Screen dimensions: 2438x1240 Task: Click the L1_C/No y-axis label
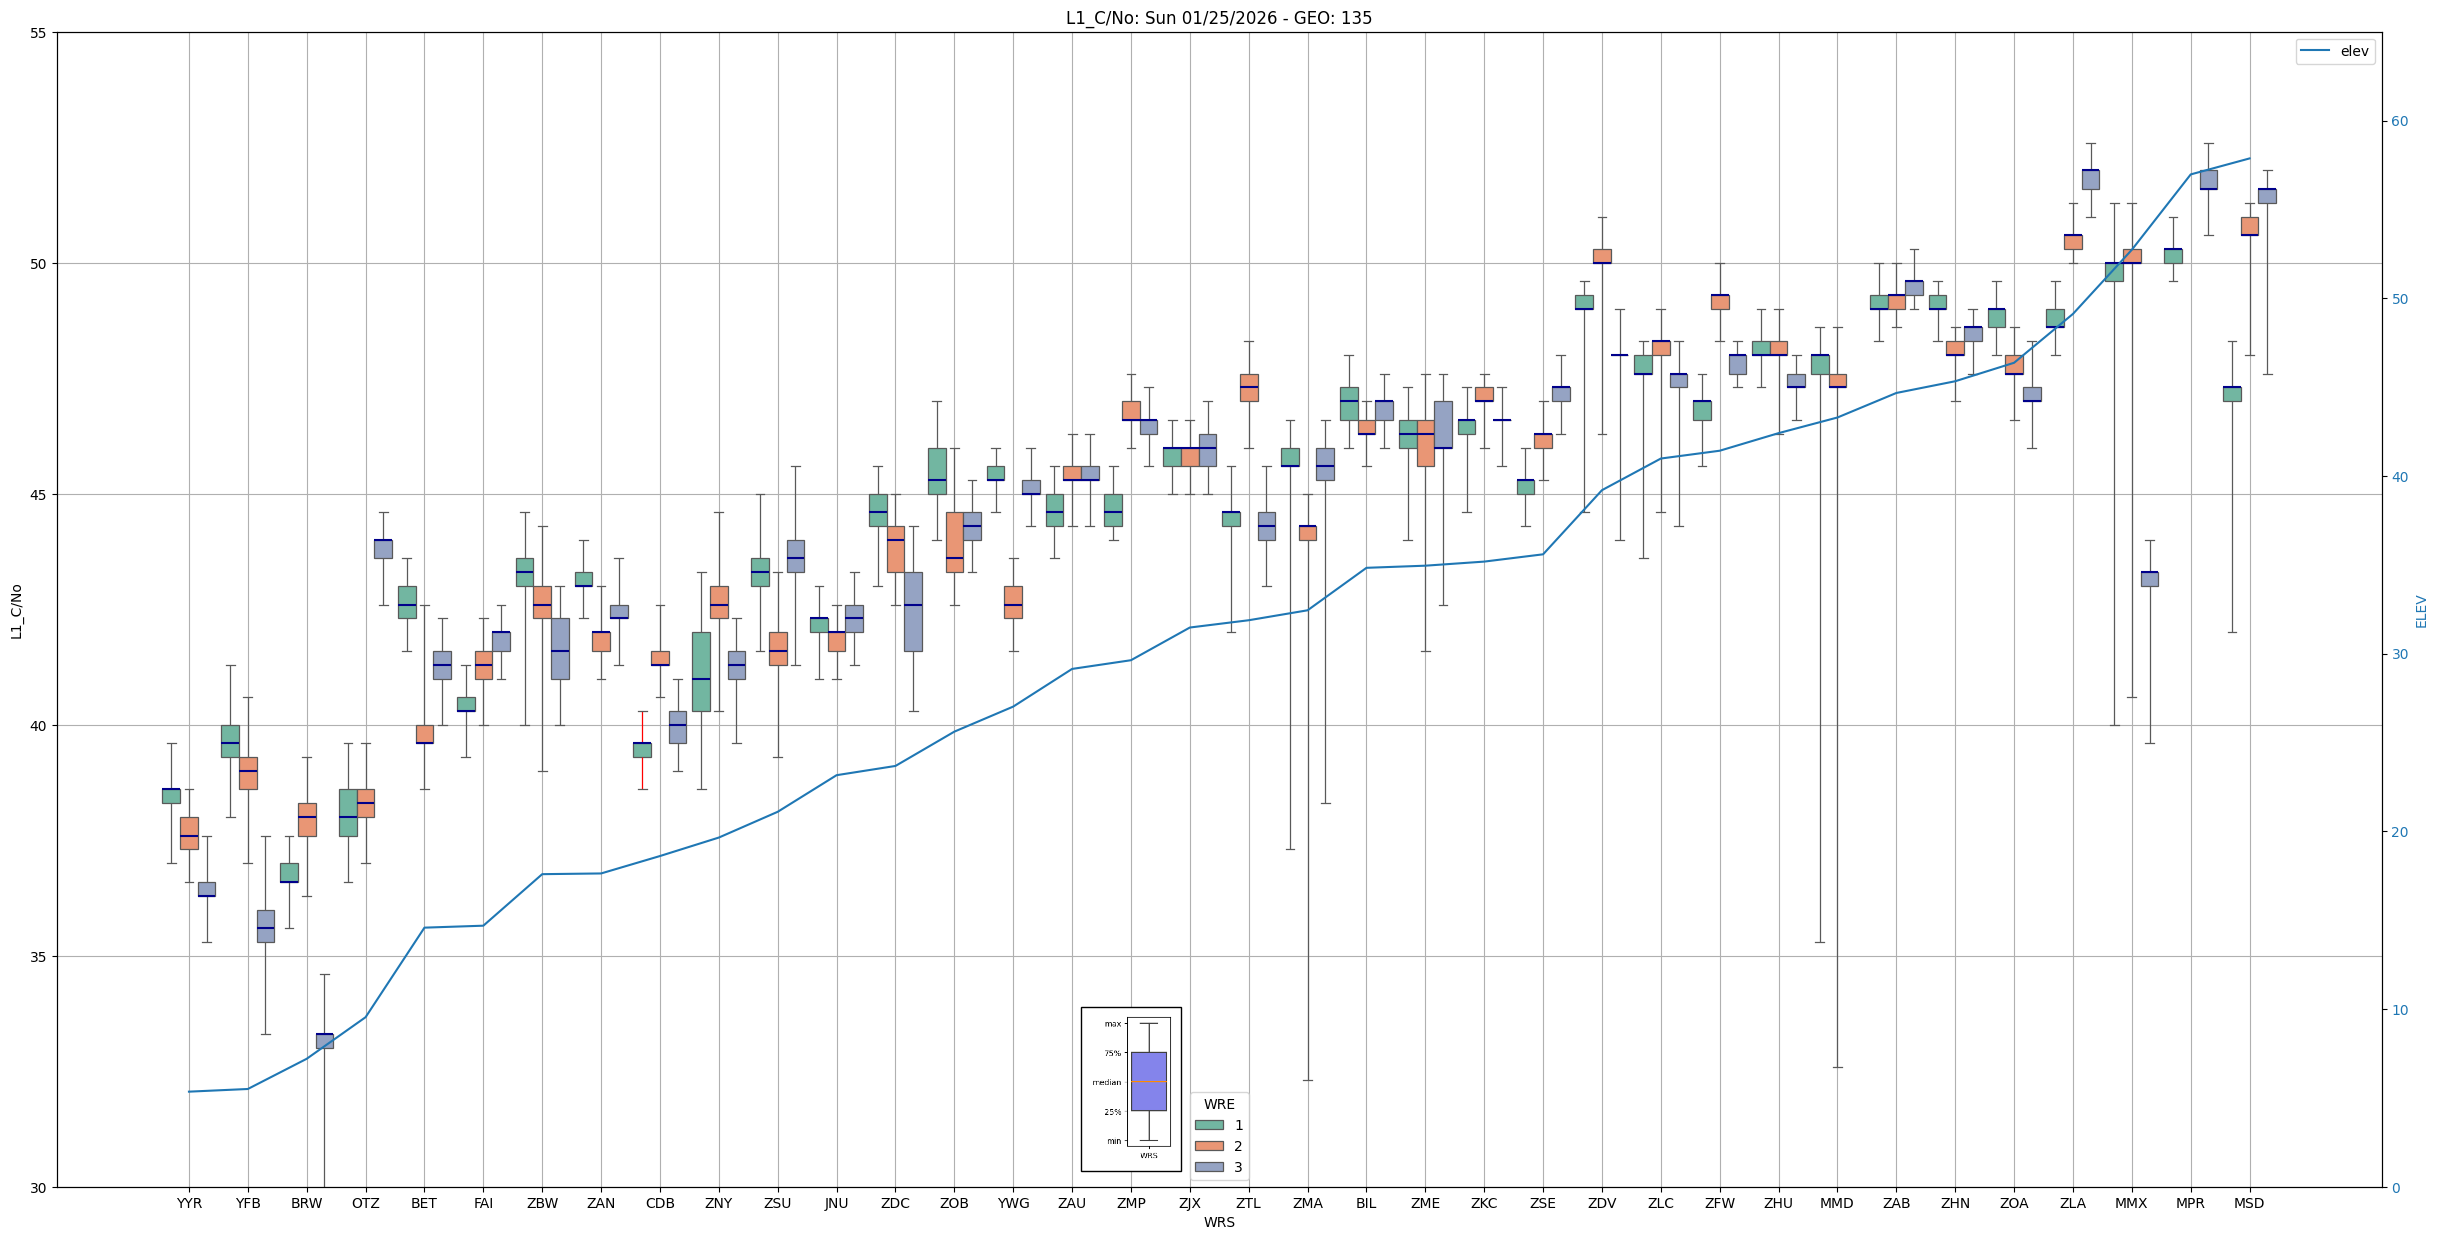pos(16,611)
